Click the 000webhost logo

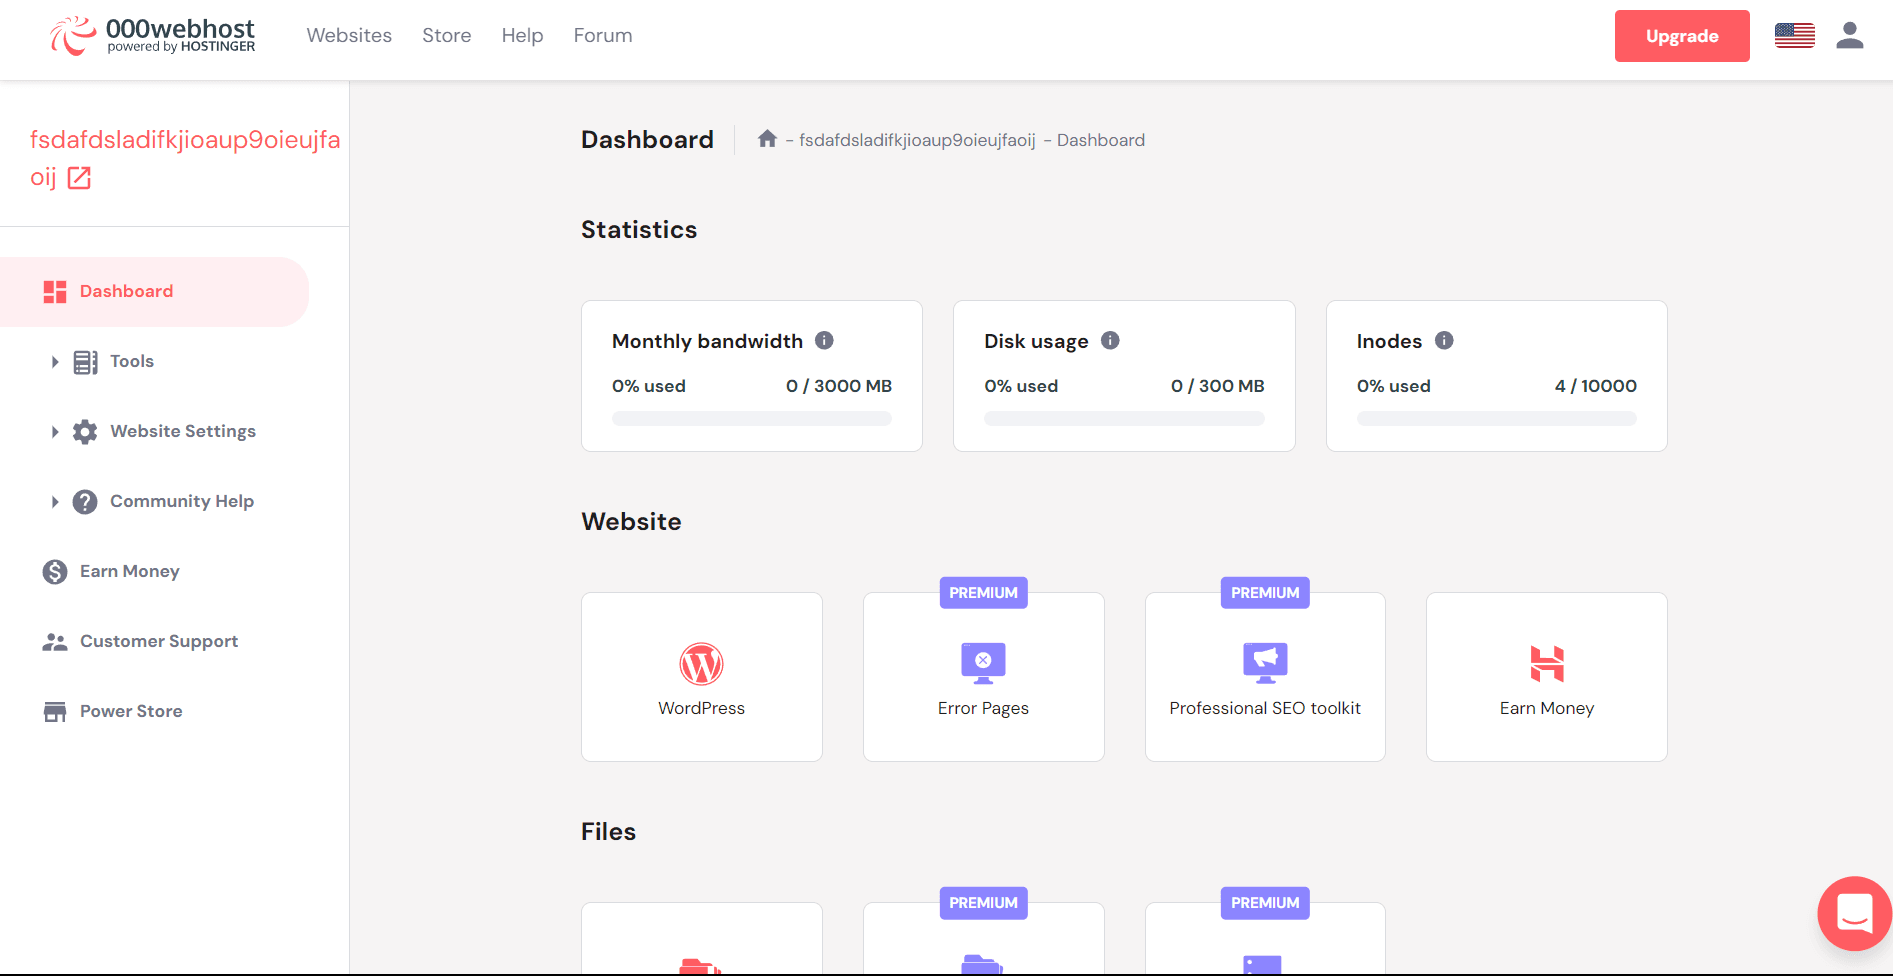pos(153,36)
